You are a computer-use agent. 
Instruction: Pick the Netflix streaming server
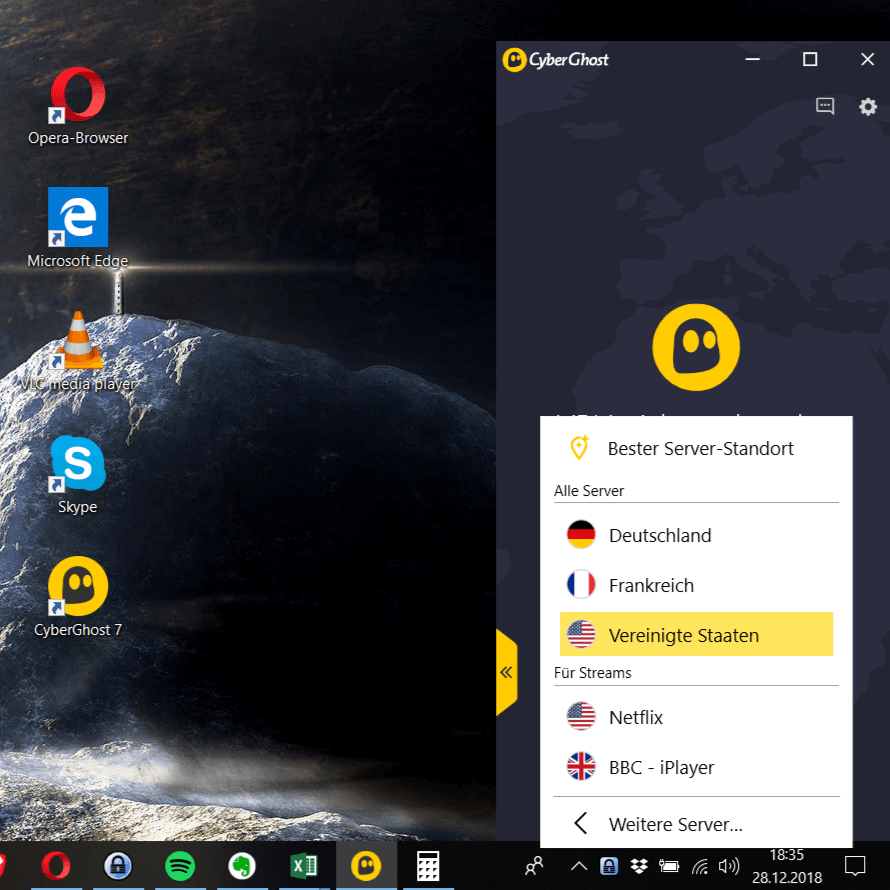696,717
